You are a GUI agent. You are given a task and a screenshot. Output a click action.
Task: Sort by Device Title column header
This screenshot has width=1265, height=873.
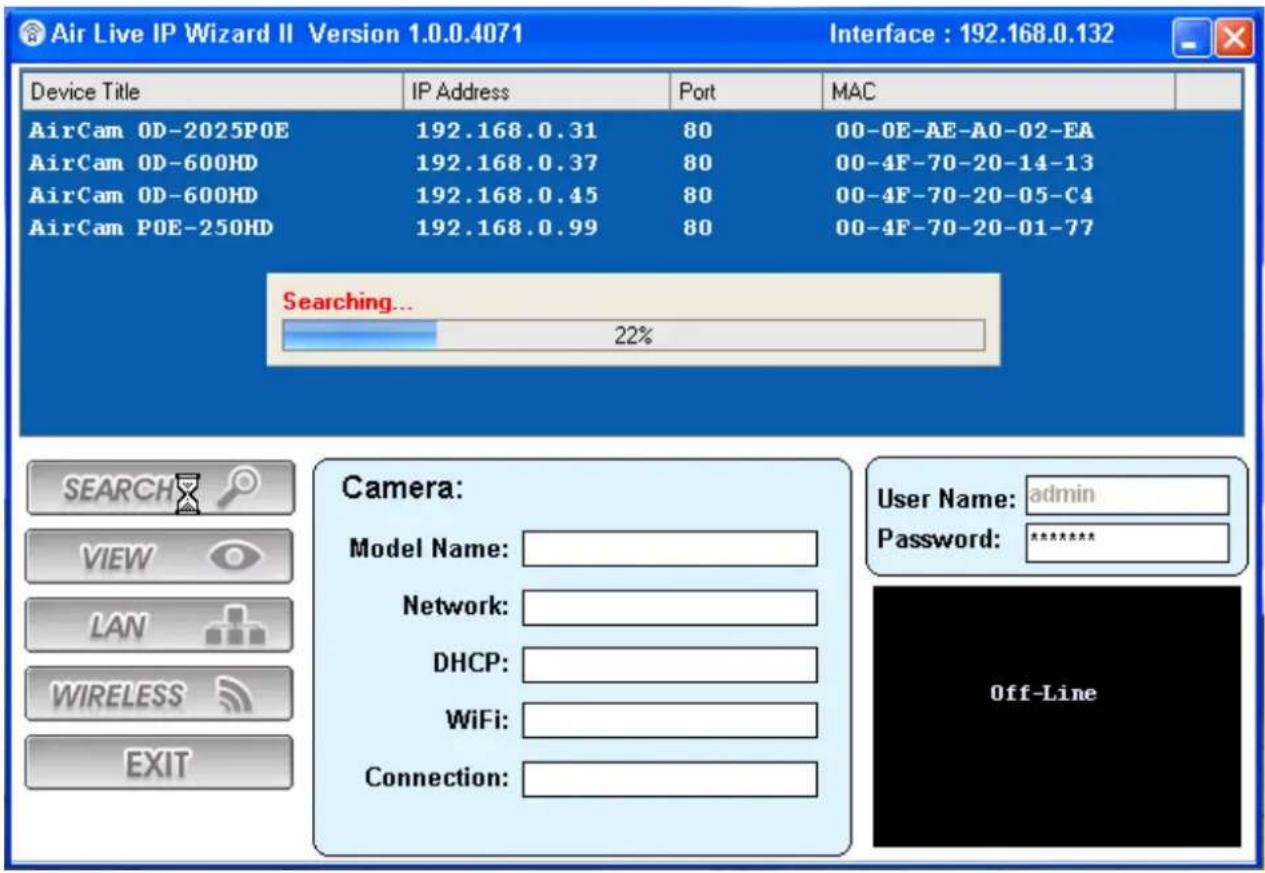tap(212, 92)
